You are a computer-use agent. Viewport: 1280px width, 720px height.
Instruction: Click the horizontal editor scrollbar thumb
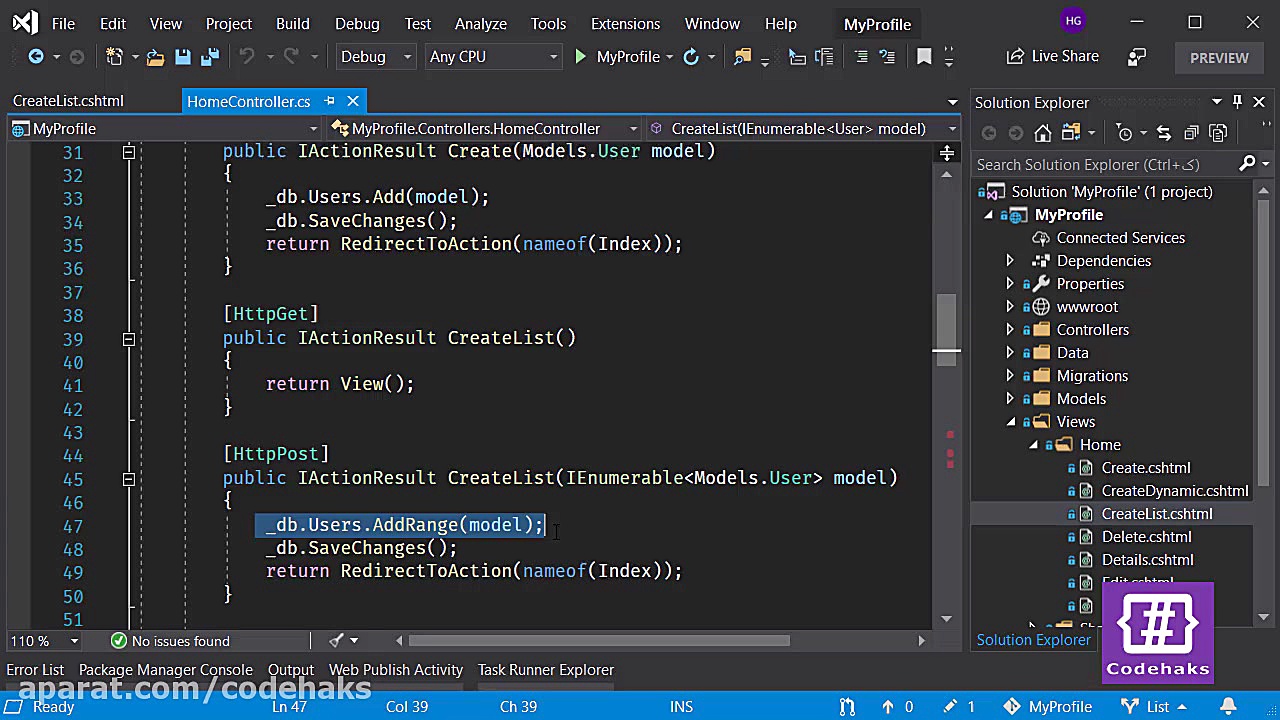pos(600,640)
